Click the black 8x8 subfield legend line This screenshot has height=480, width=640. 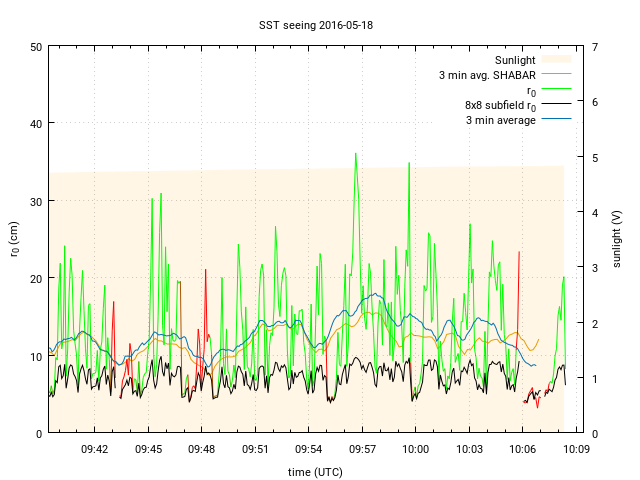pyautogui.click(x=556, y=105)
